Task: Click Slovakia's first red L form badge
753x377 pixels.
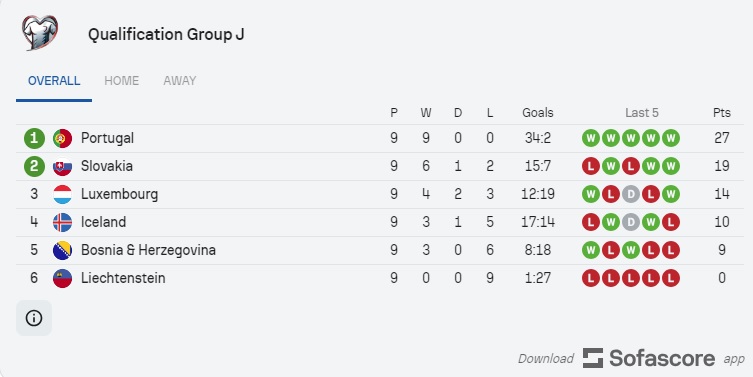Action: [591, 166]
